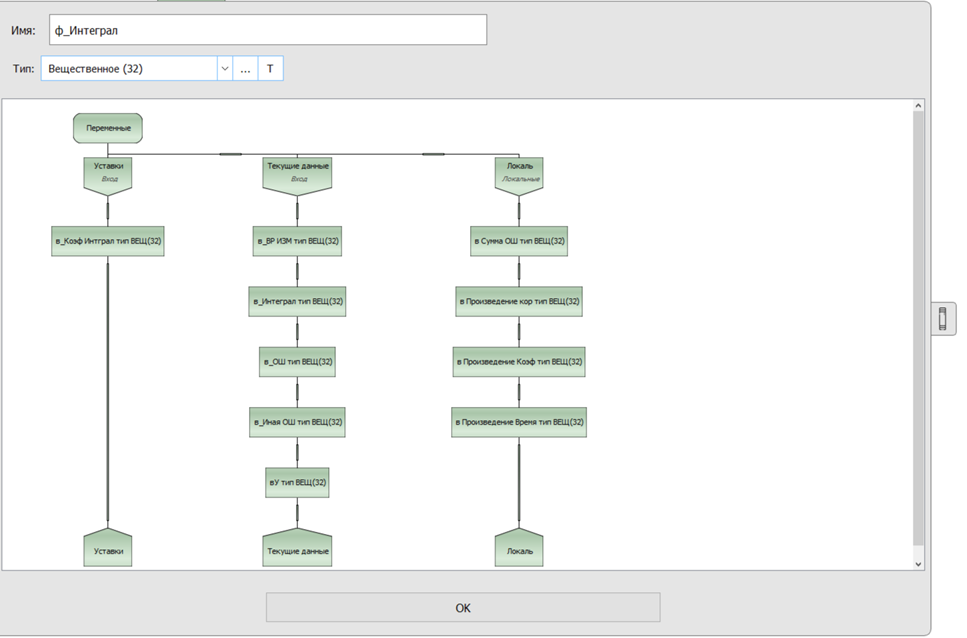Select the в_ВР ИЗМ variable node

[297, 241]
